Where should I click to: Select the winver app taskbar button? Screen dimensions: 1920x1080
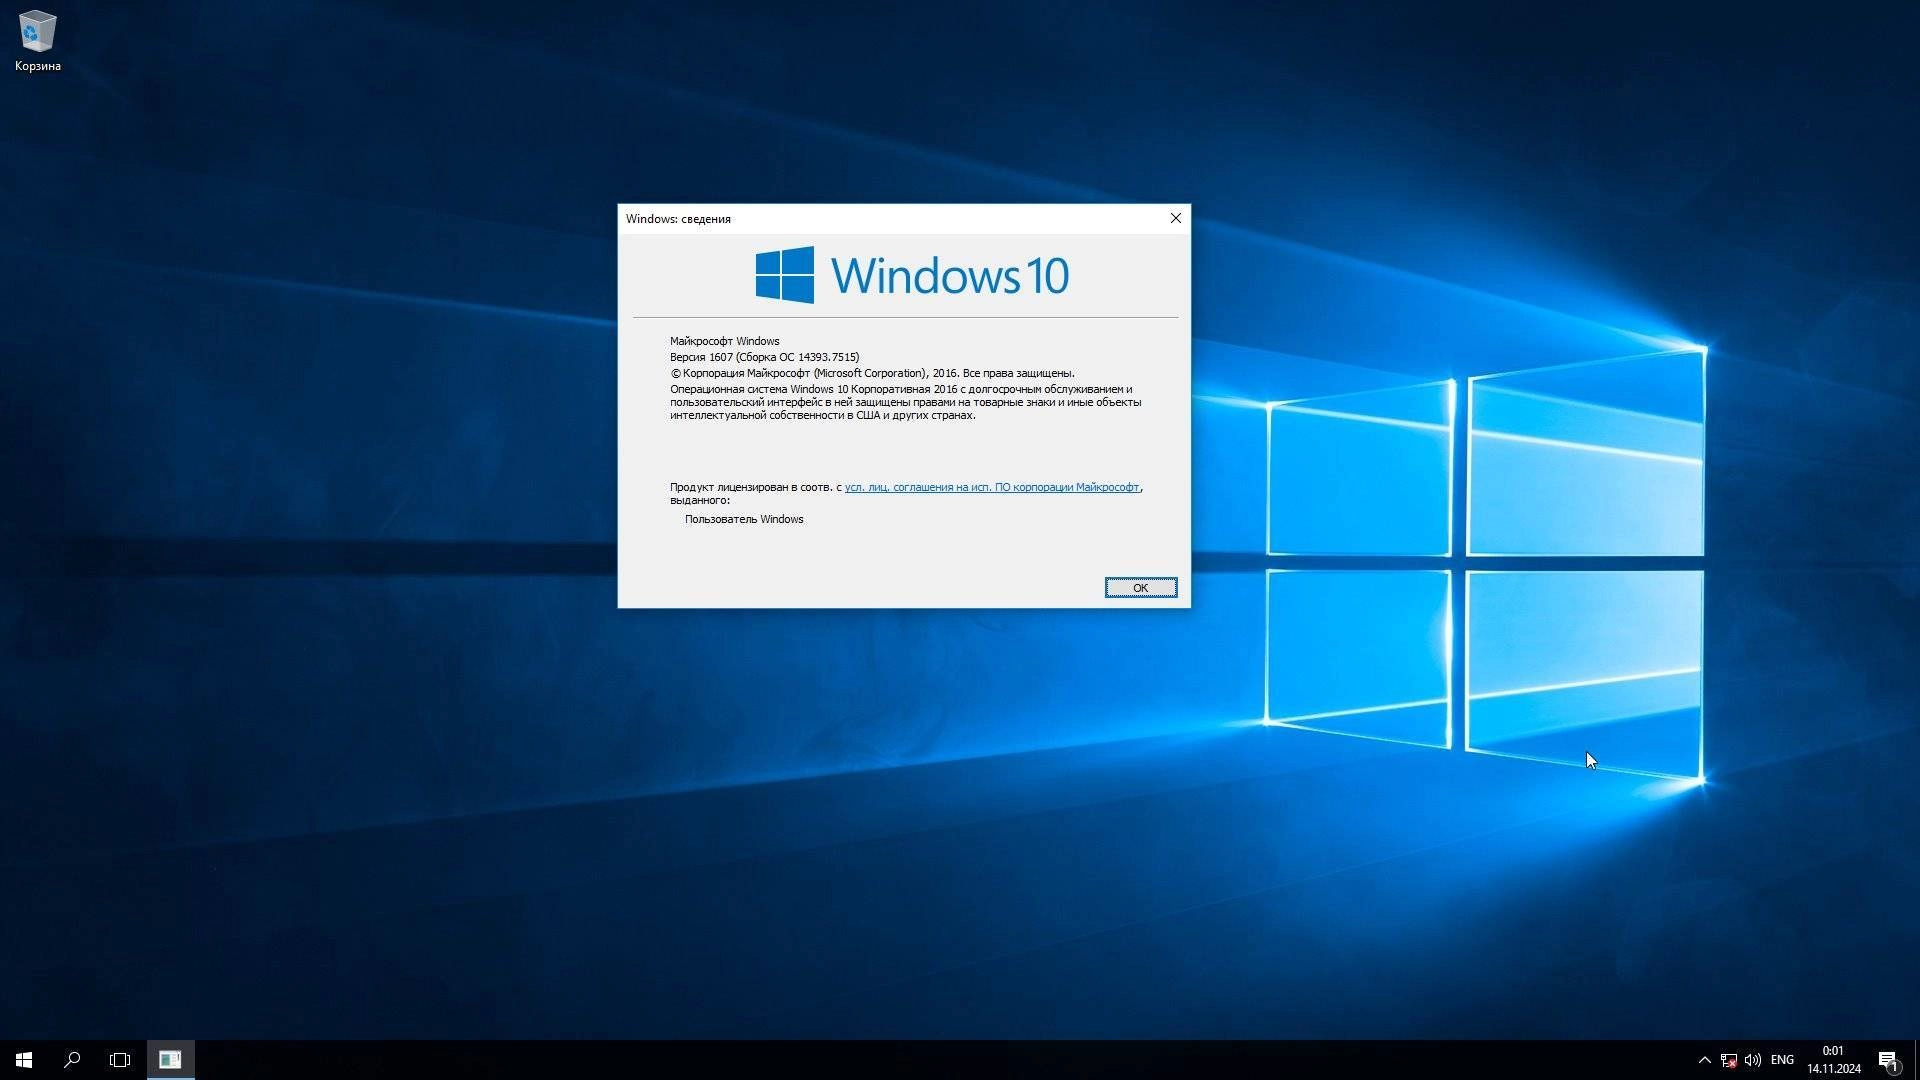tap(170, 1060)
